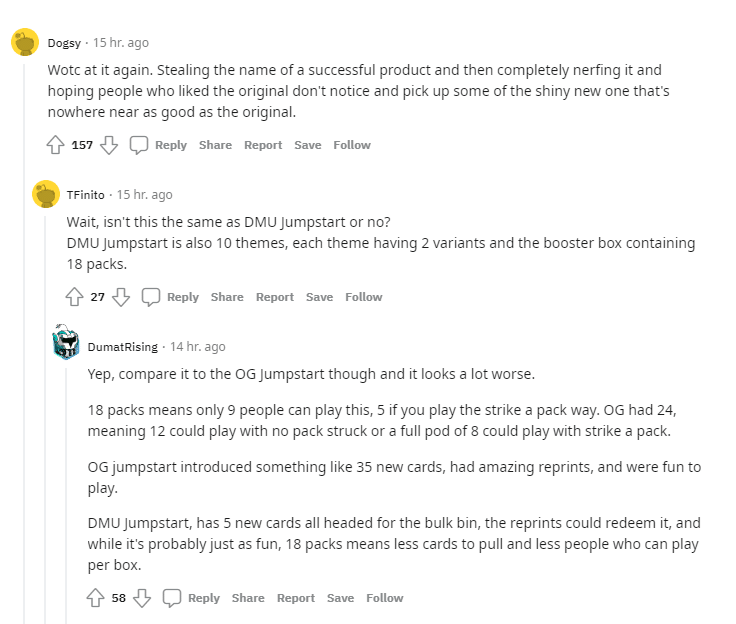The height and width of the screenshot is (624, 736).
Task: Upvote DumatRising's comment
Action: [x=96, y=598]
